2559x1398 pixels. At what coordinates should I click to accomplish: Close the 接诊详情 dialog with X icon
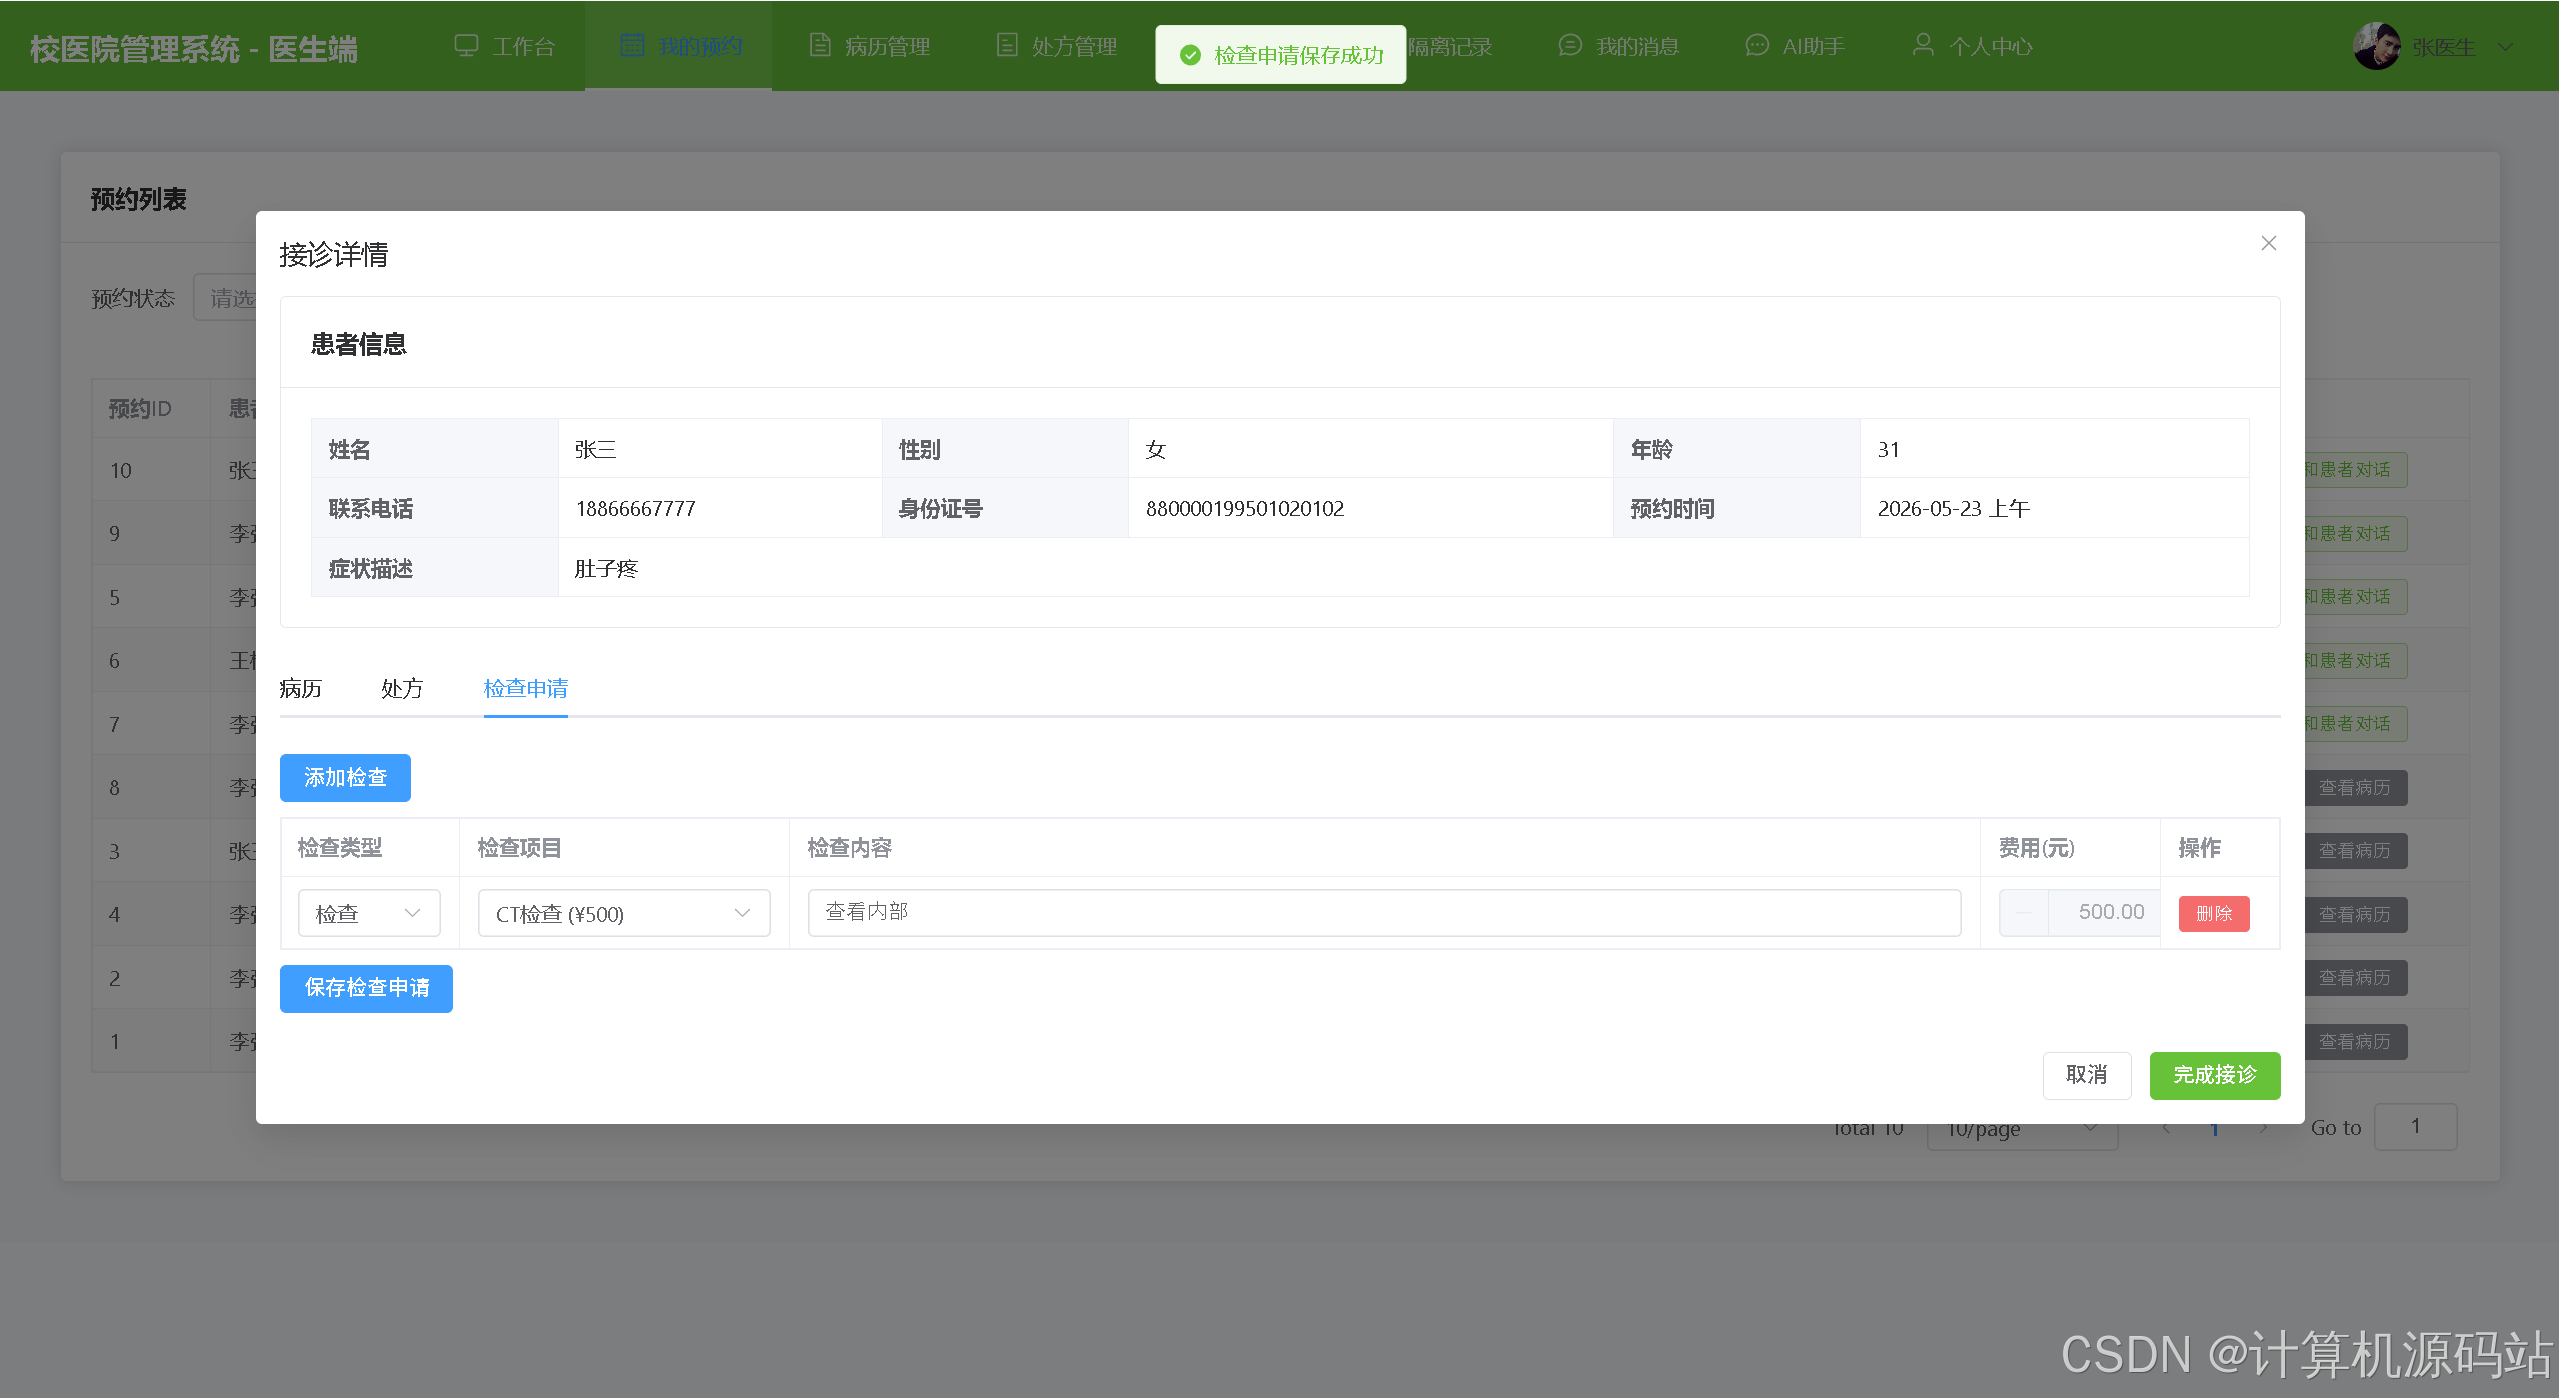coord(2268,243)
